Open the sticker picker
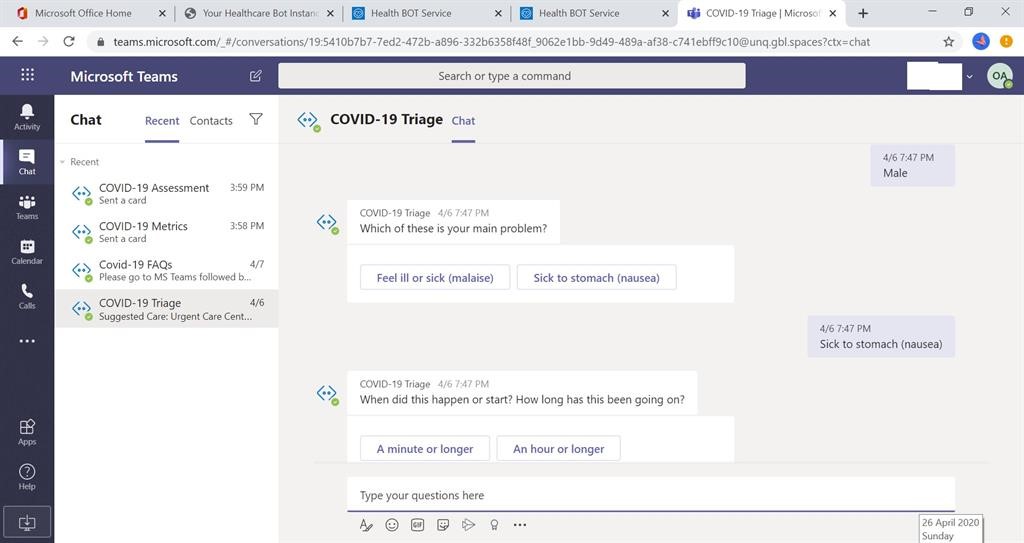Screen dimensions: 1024x543 click(x=443, y=525)
